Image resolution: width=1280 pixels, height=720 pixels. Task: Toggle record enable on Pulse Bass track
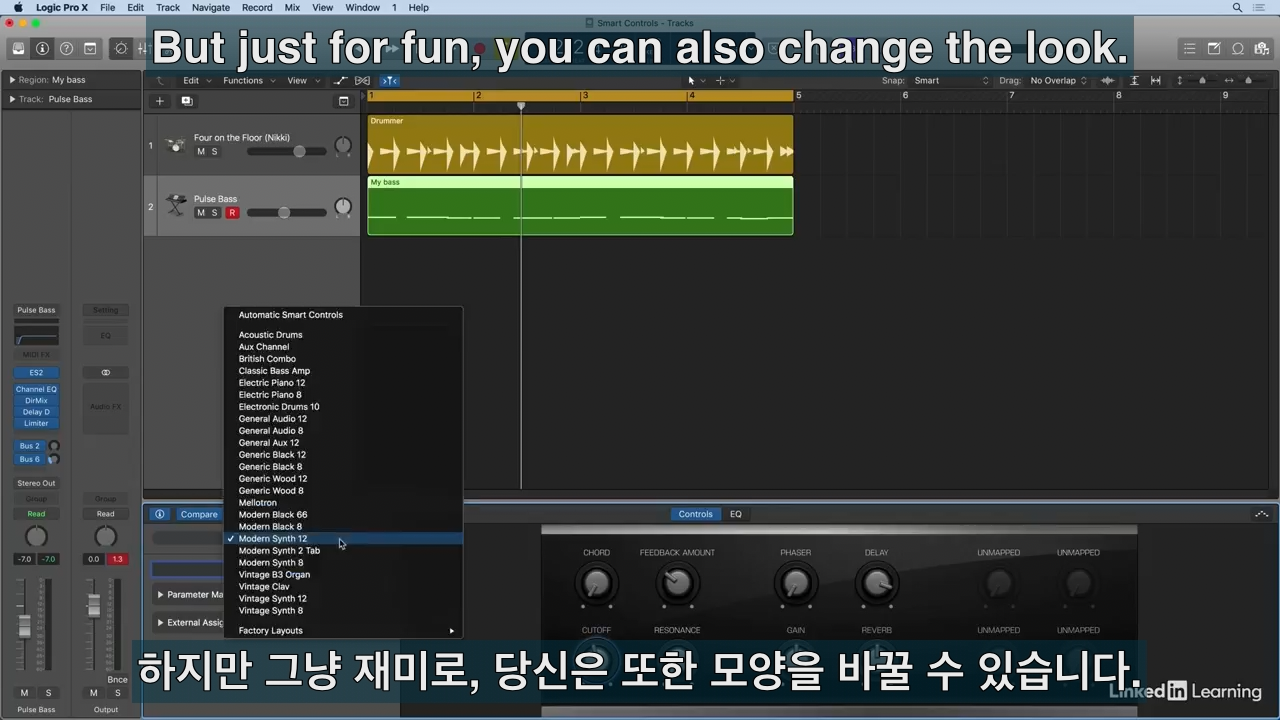click(x=232, y=213)
